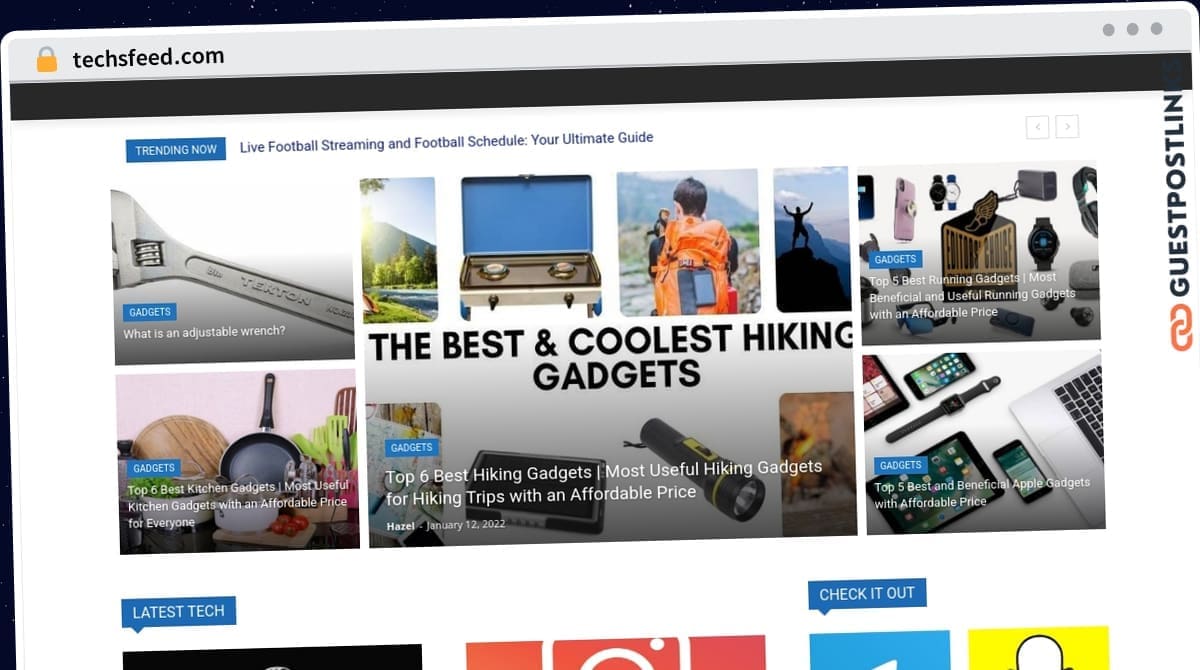Open Top 6 Best Hiking Gadgets article
Screen dimensions: 1200x670
click(604, 482)
